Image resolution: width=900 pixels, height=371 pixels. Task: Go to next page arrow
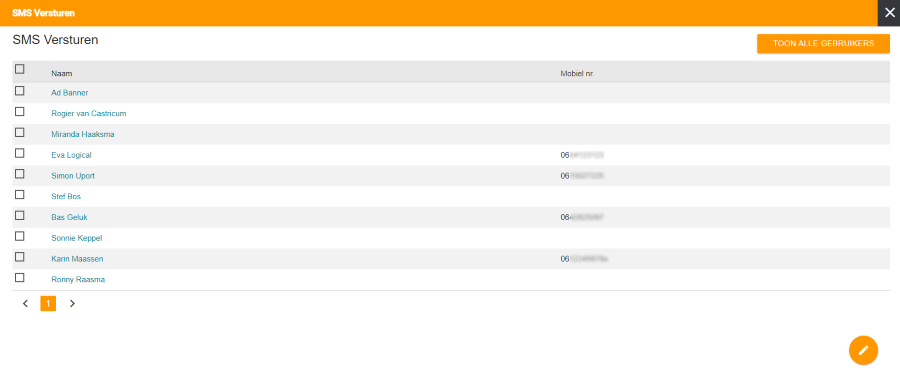72,303
